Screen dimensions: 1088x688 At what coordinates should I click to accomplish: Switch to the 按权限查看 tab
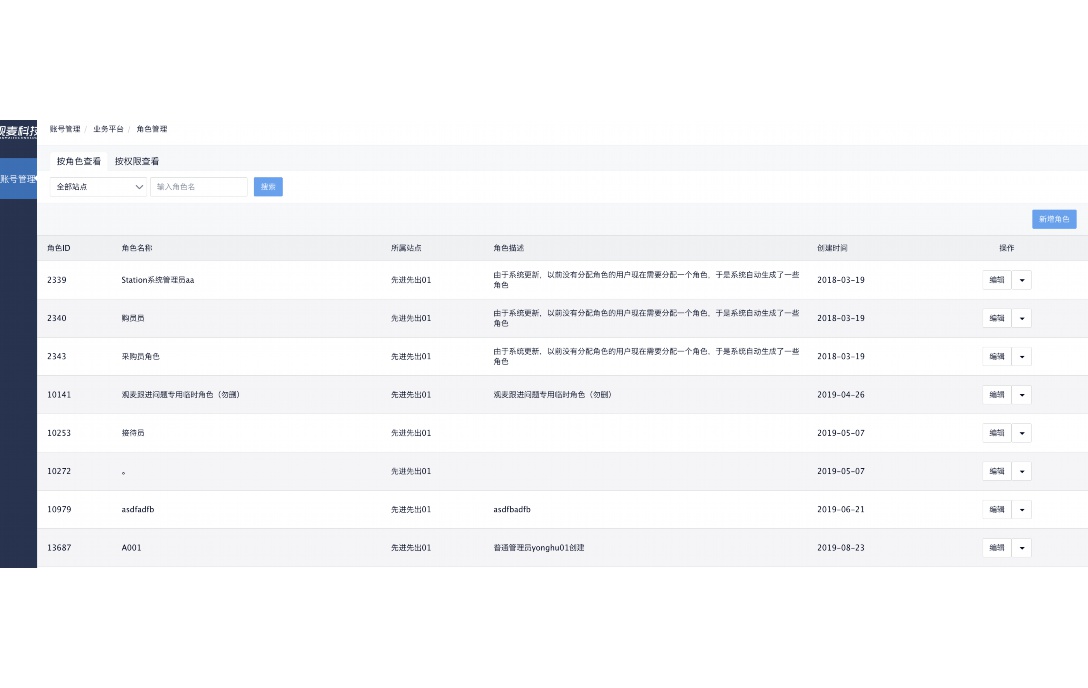[137, 161]
